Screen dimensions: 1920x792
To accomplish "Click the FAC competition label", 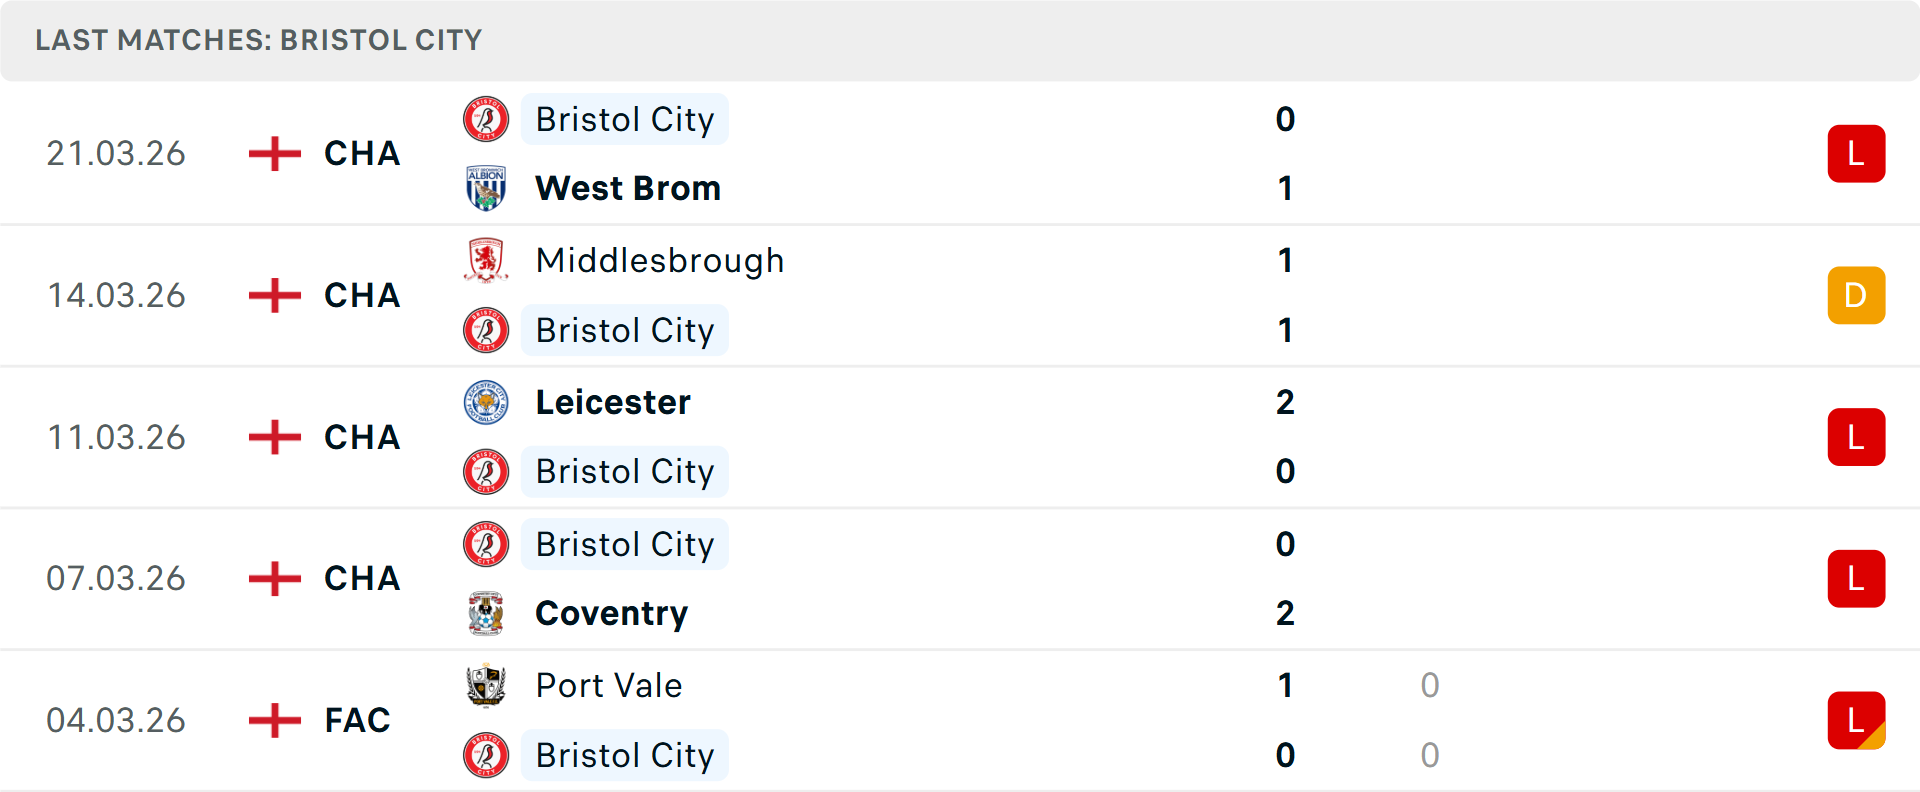I will click(x=356, y=720).
